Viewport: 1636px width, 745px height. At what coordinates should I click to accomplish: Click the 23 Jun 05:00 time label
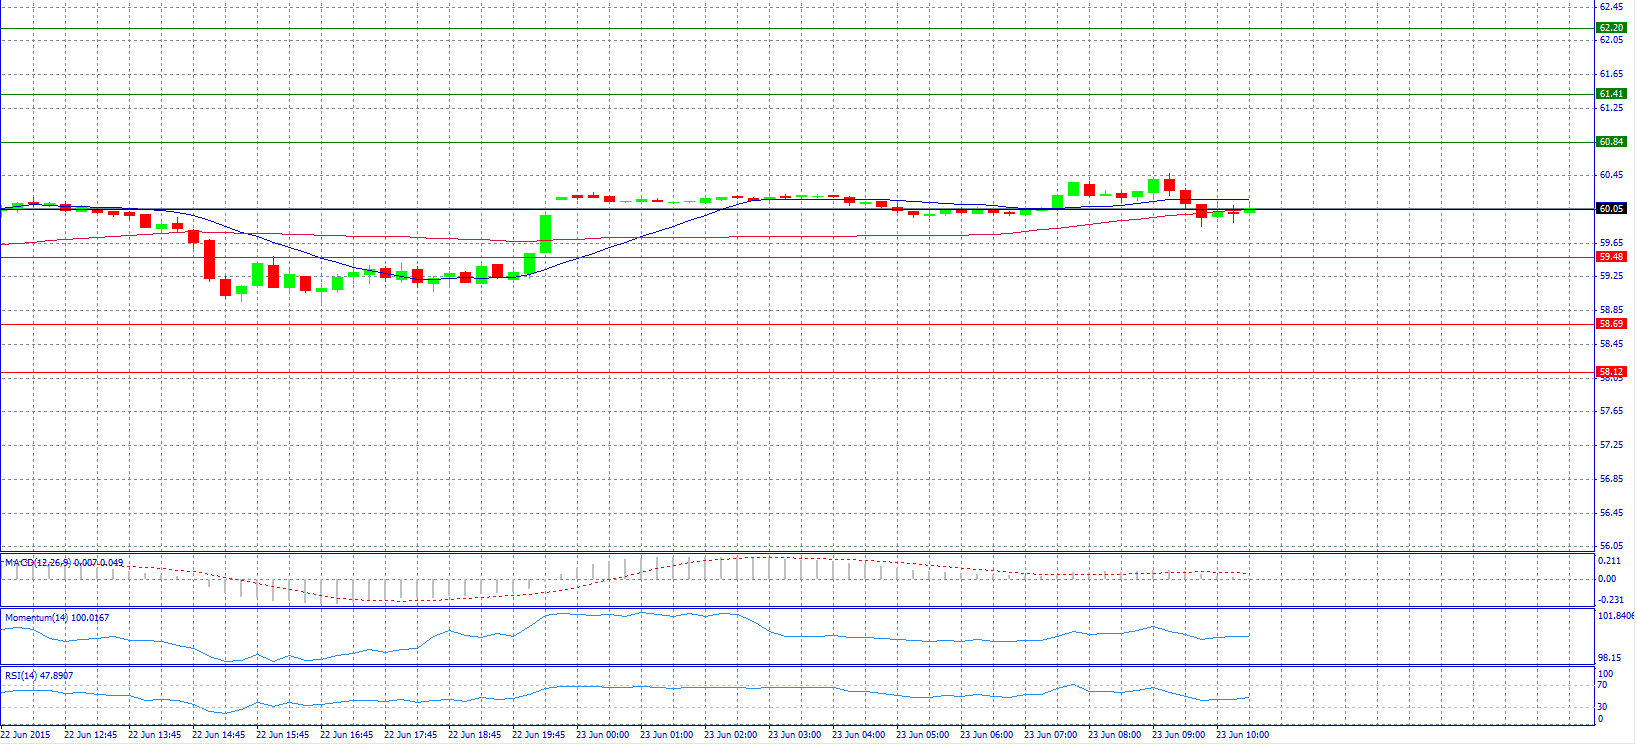(922, 735)
